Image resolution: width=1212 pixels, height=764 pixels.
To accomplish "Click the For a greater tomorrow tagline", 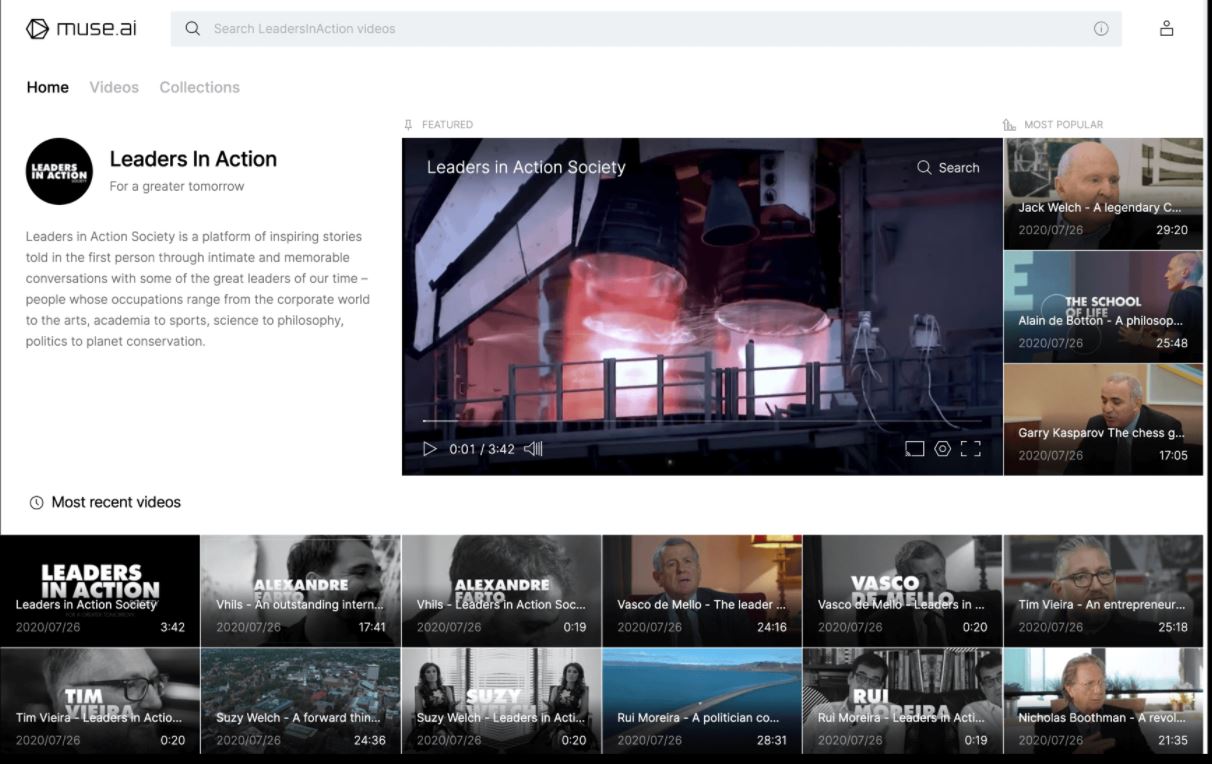I will (177, 186).
